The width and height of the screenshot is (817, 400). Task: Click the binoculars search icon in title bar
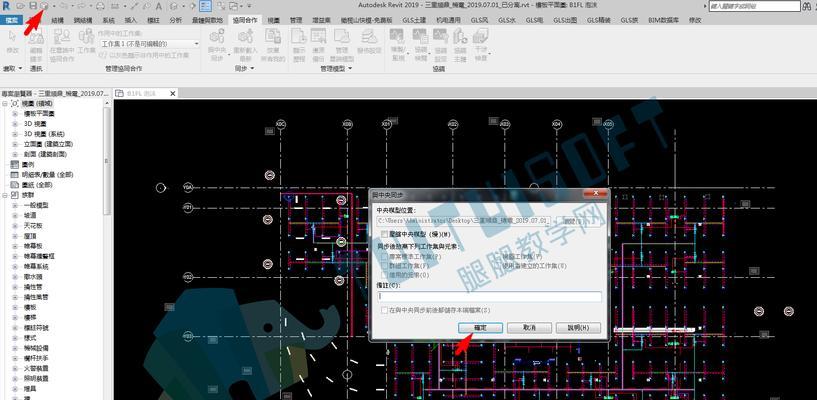(806, 6)
